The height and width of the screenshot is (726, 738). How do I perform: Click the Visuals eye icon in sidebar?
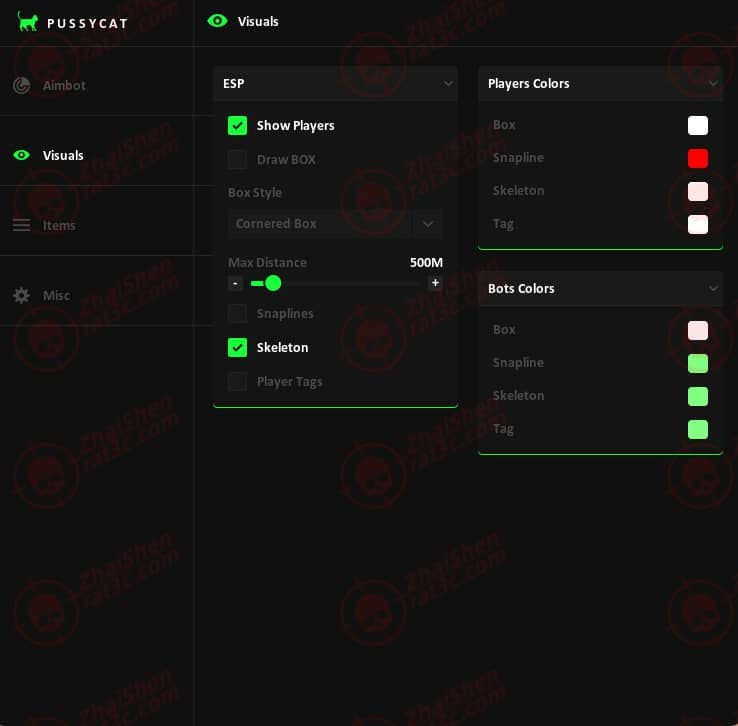[x=21, y=155]
